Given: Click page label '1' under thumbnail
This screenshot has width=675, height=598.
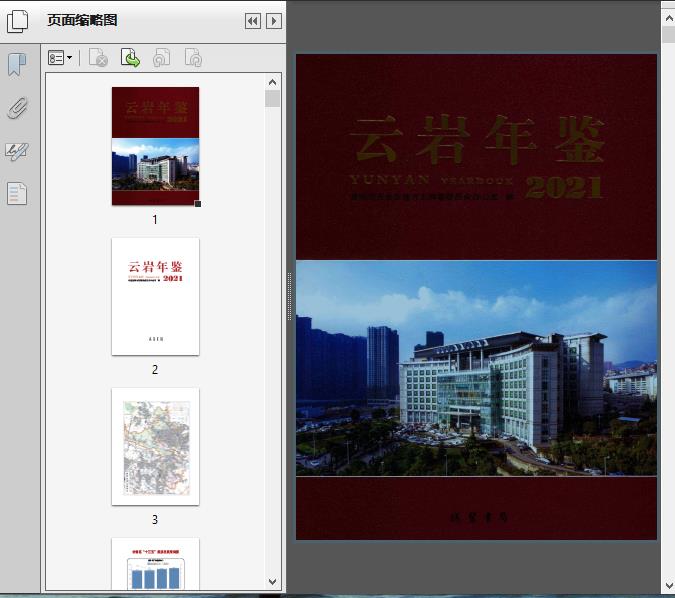Looking at the screenshot, I should pyautogui.click(x=155, y=220).
